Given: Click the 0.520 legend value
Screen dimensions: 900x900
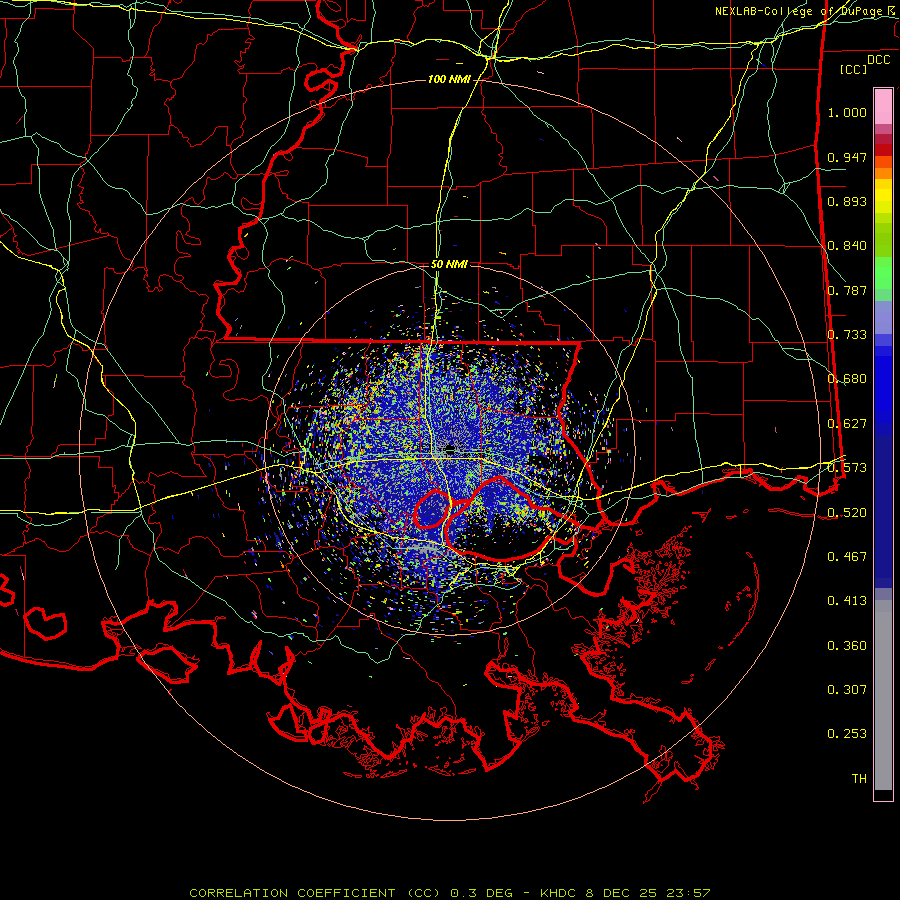Looking at the screenshot, I should coord(847,513).
